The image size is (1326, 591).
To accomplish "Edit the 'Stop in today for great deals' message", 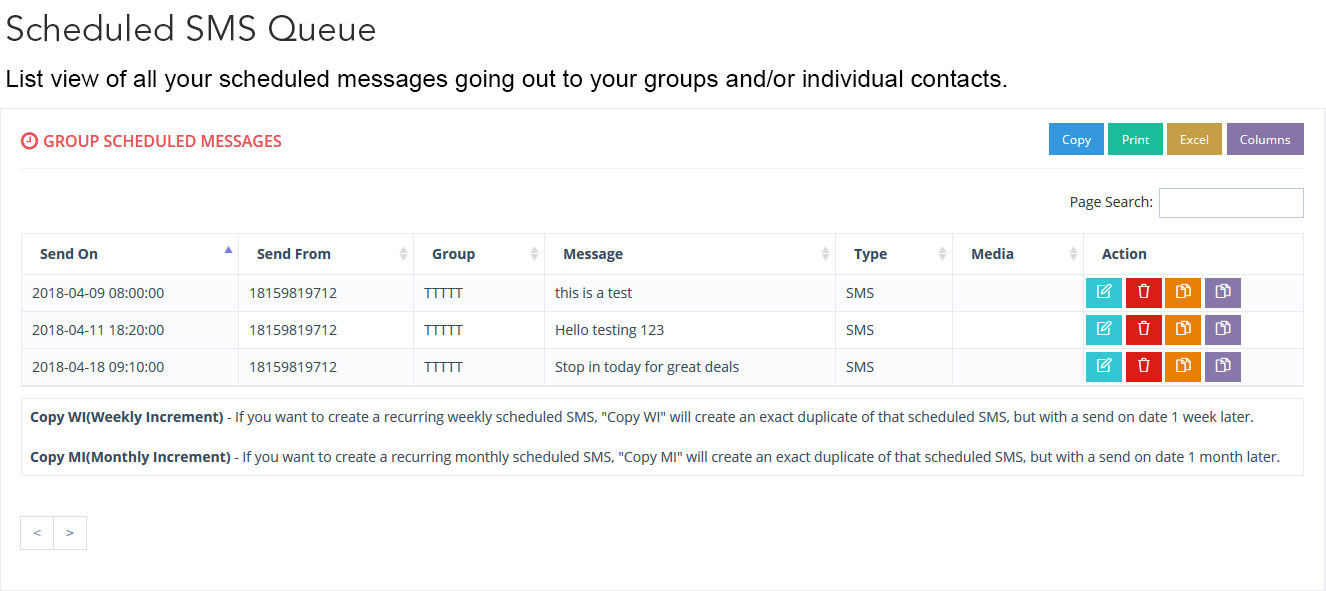I will pyautogui.click(x=1104, y=367).
